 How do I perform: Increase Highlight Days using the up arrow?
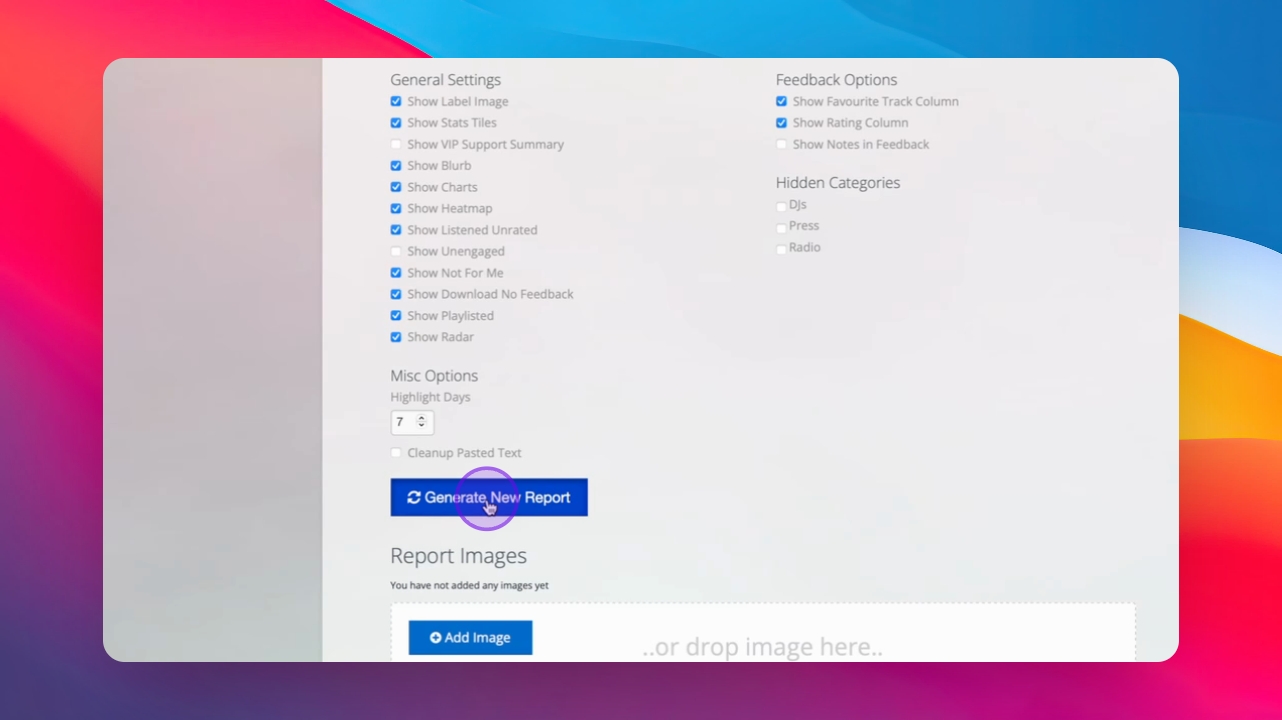[422, 418]
